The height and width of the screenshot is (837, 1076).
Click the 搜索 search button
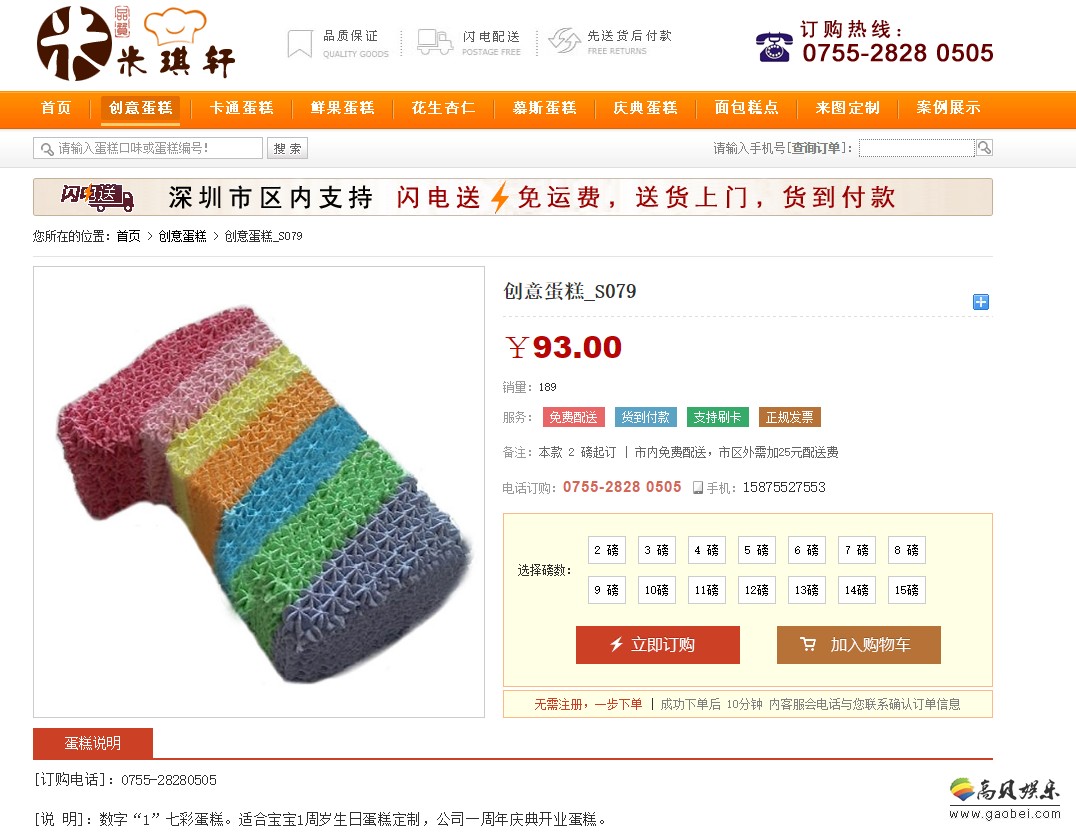click(288, 148)
